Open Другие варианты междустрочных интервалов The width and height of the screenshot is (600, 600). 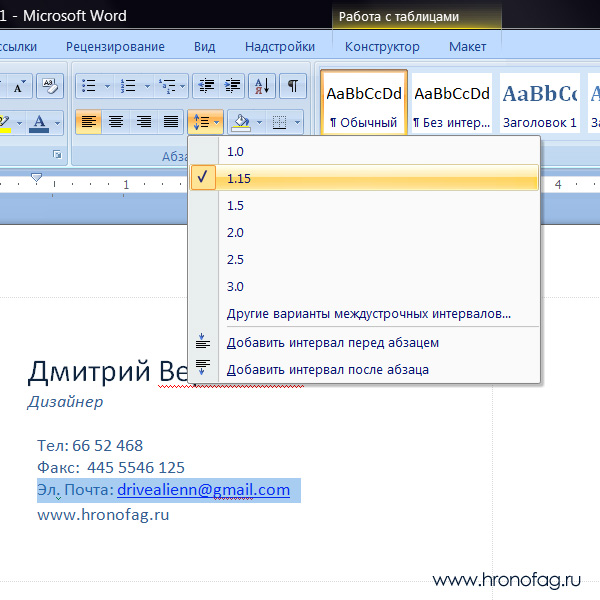pos(364,313)
